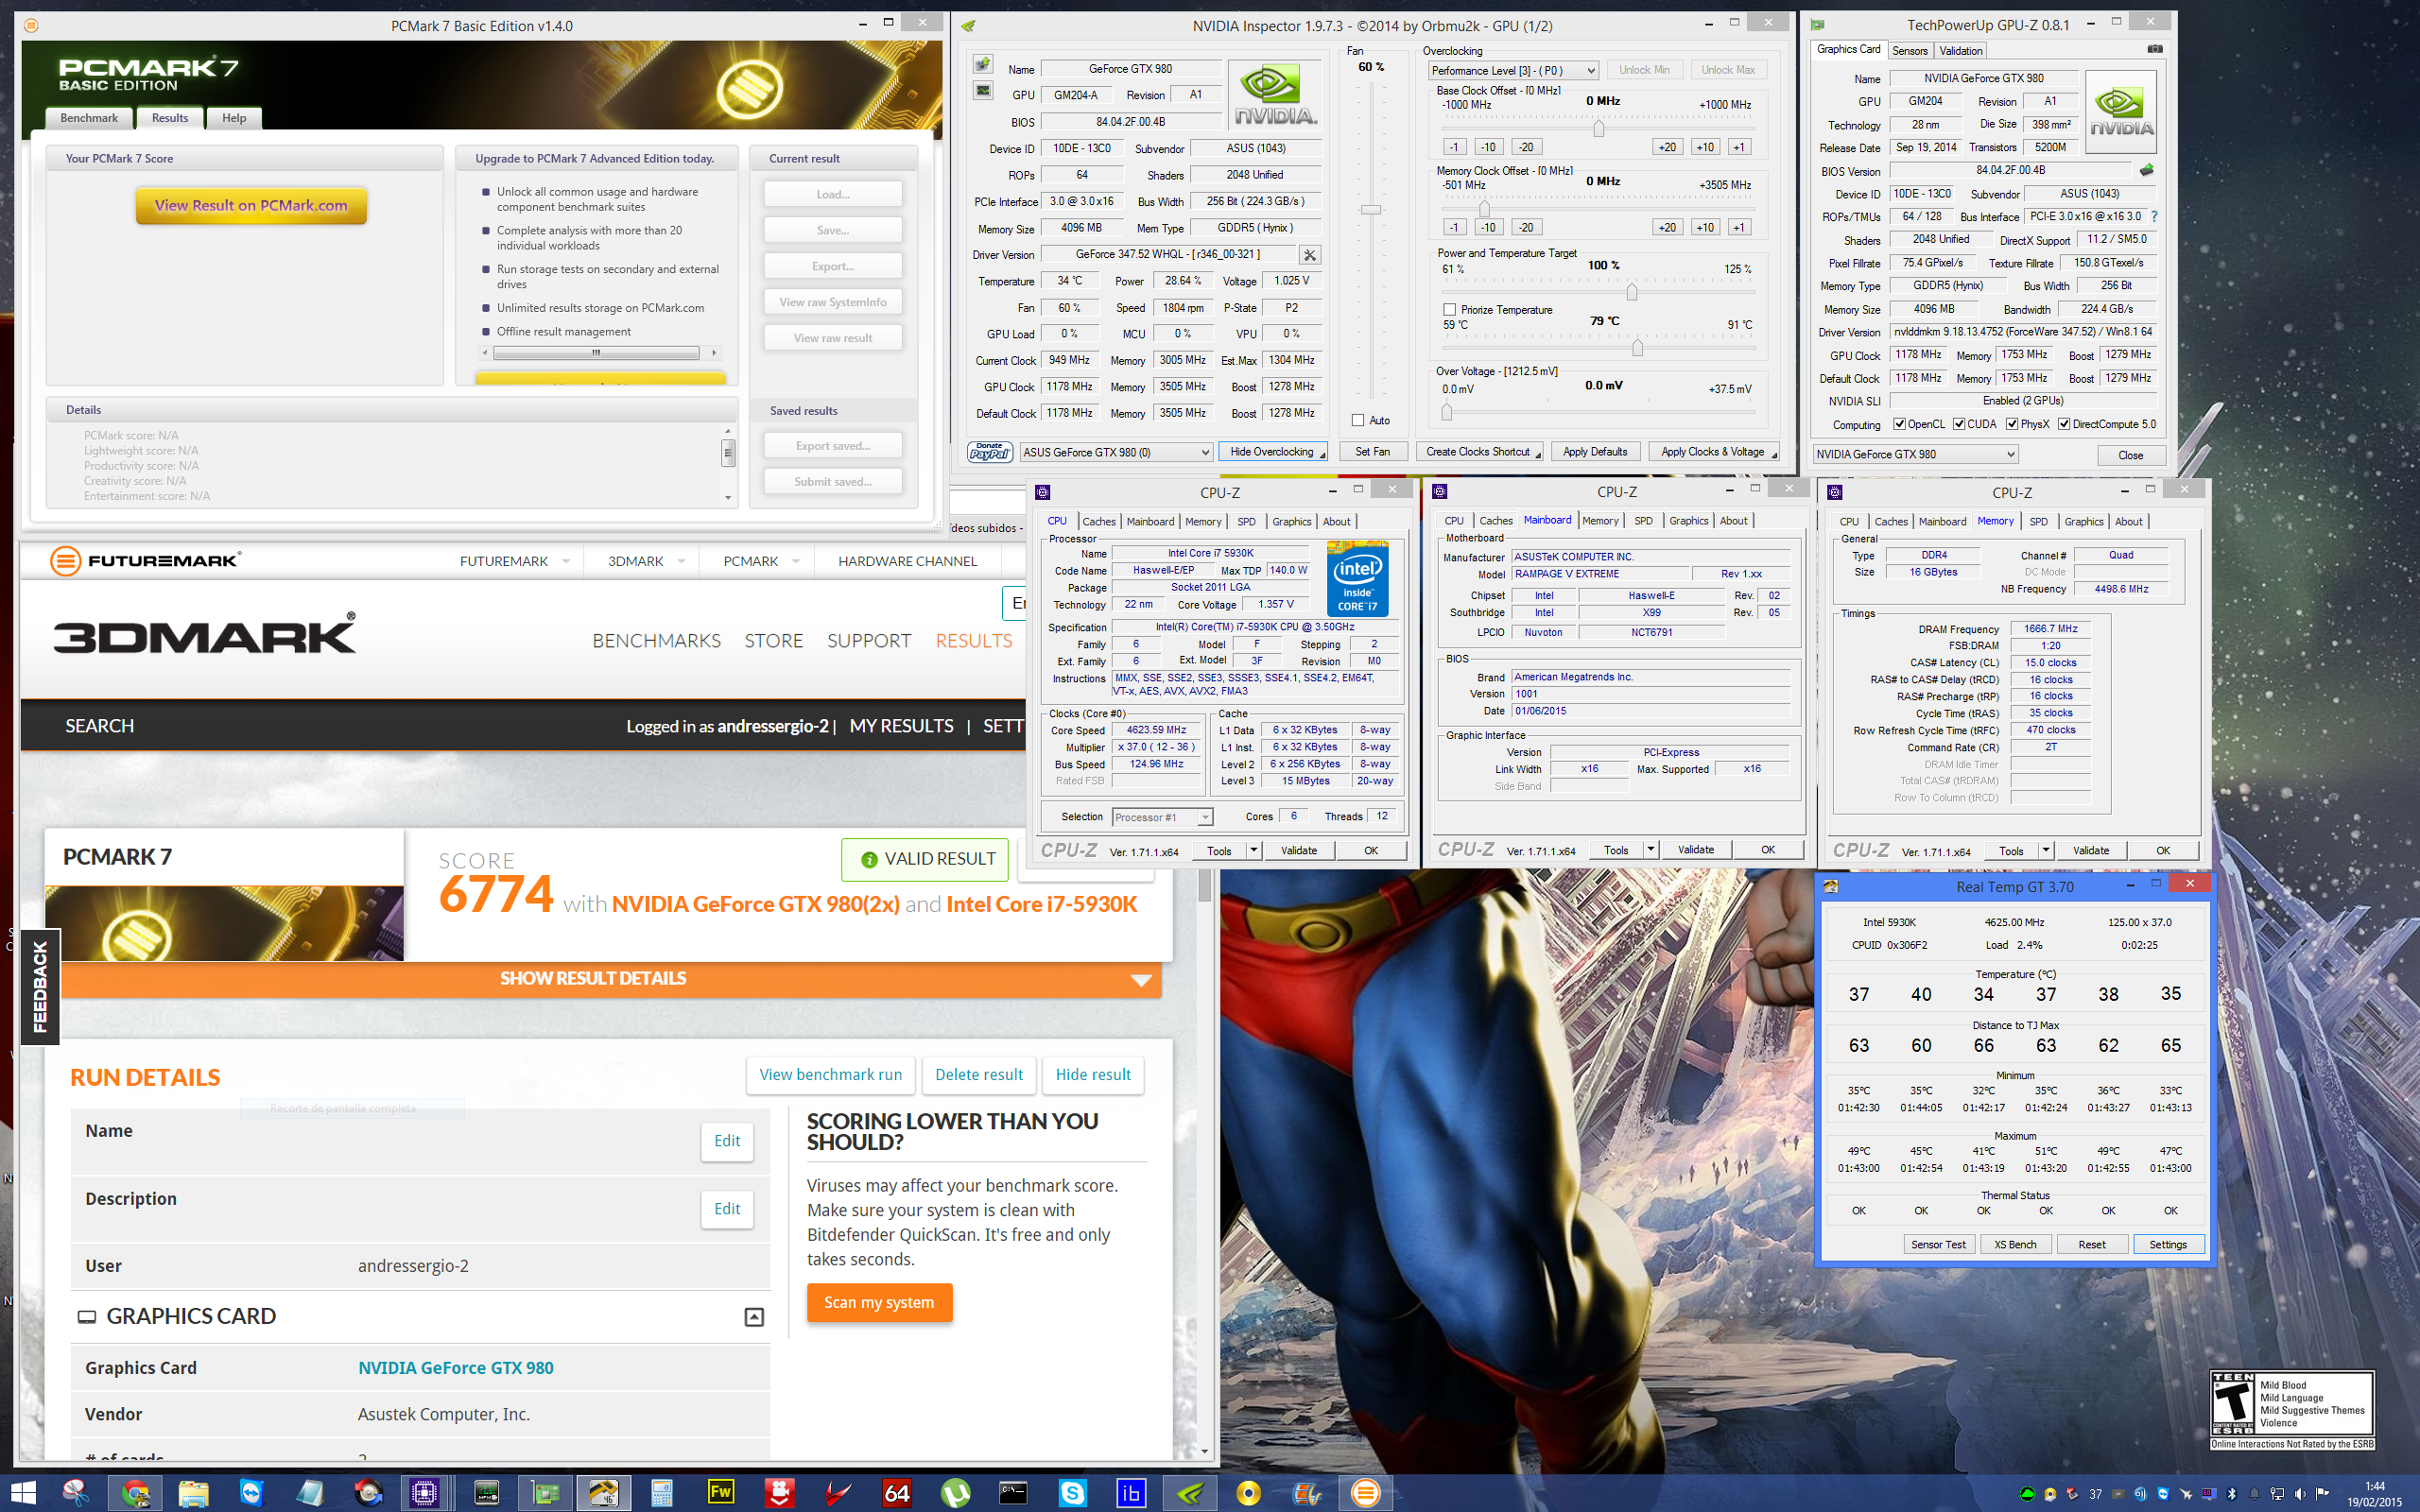Click the Bus Interface question mark in GPU-Z
The height and width of the screenshot is (1512, 2420).
point(2154,217)
